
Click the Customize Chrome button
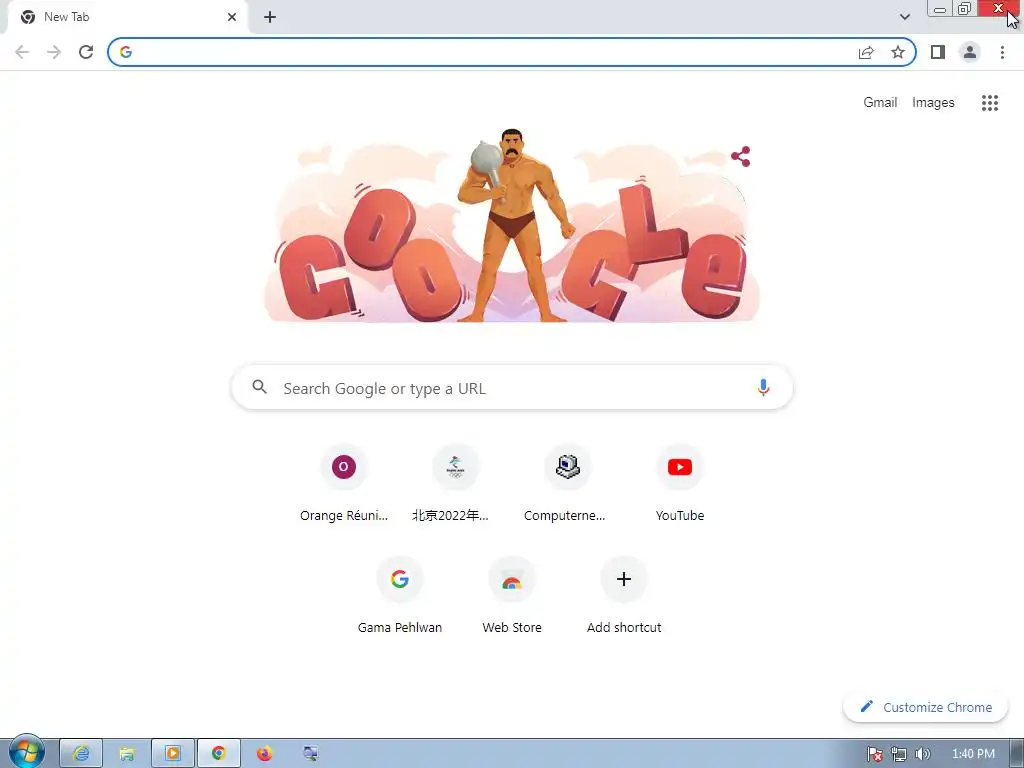[x=925, y=707]
